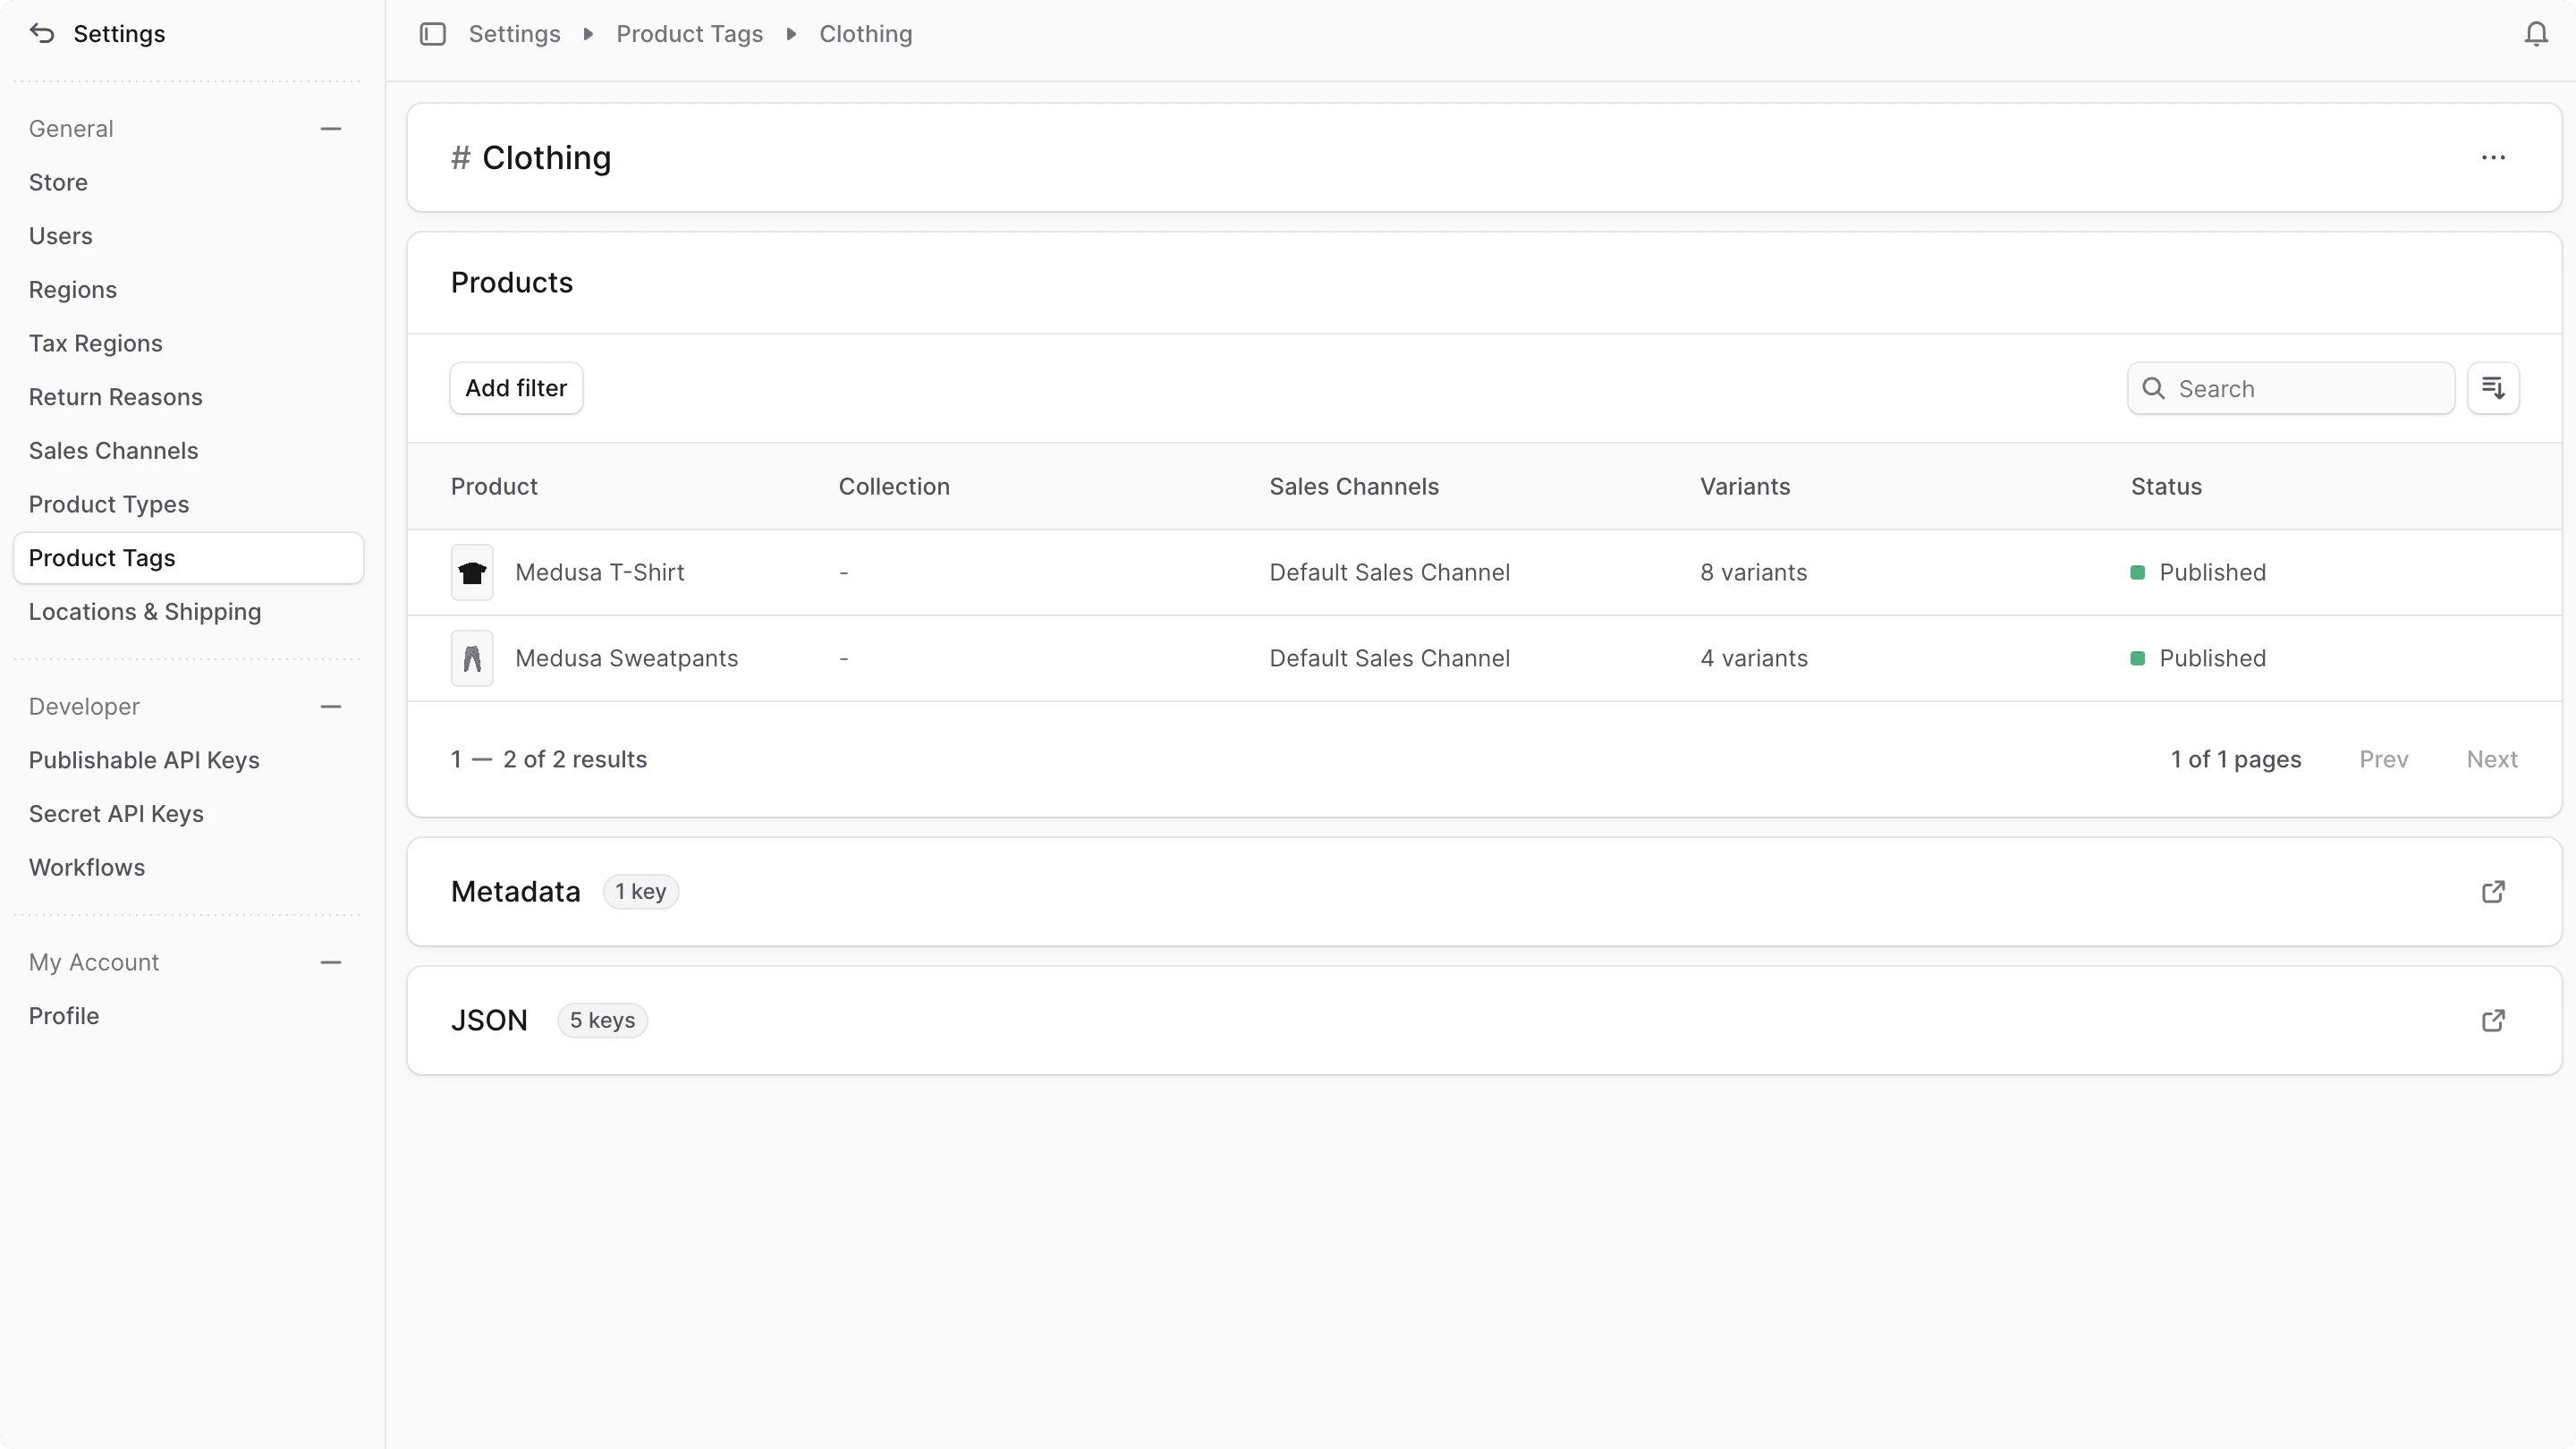Collapse the Developer section
This screenshot has height=1449, width=2576.
(330, 706)
